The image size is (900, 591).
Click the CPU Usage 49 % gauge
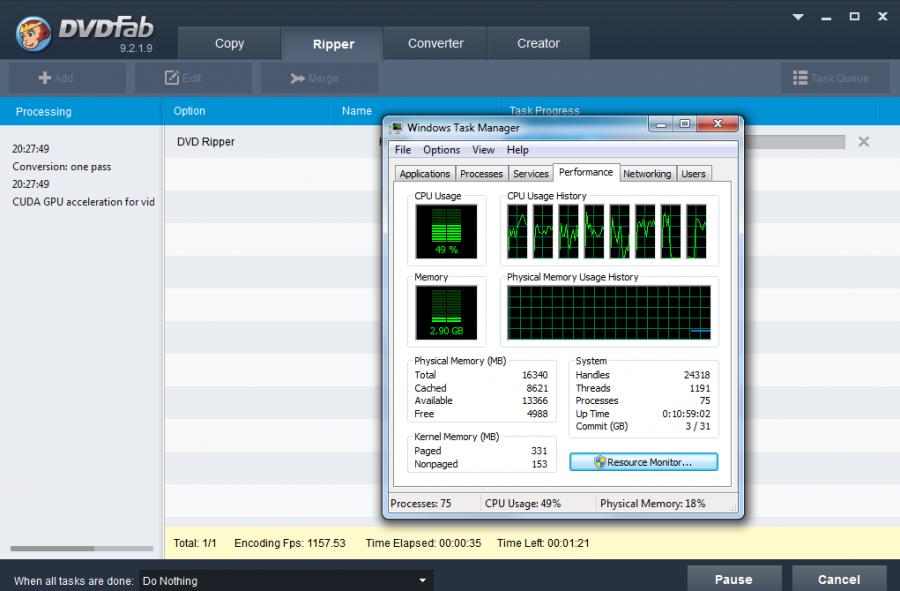(x=447, y=231)
